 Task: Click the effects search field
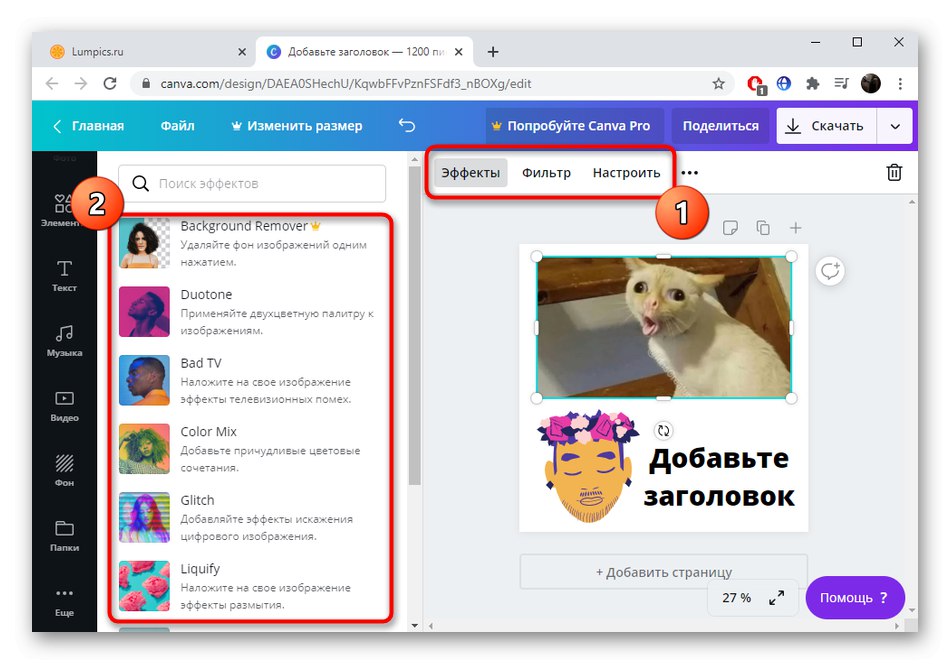point(252,183)
